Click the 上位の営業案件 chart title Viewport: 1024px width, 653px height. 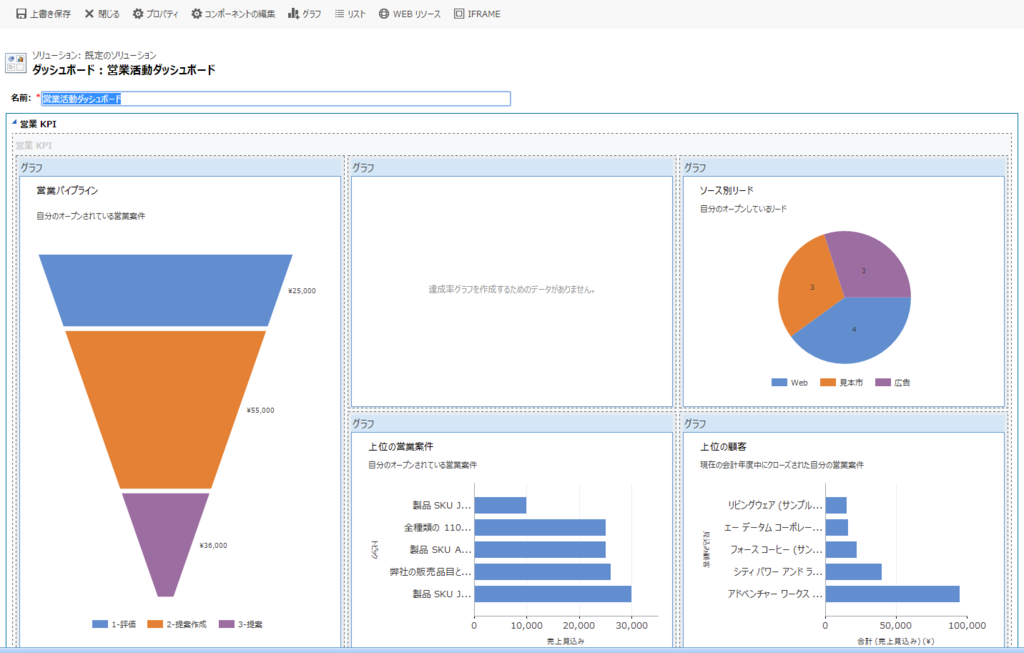pyautogui.click(x=401, y=447)
